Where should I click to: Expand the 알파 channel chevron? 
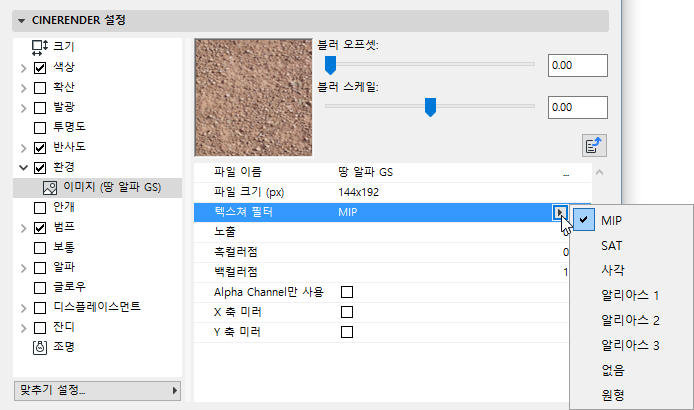coord(23,268)
